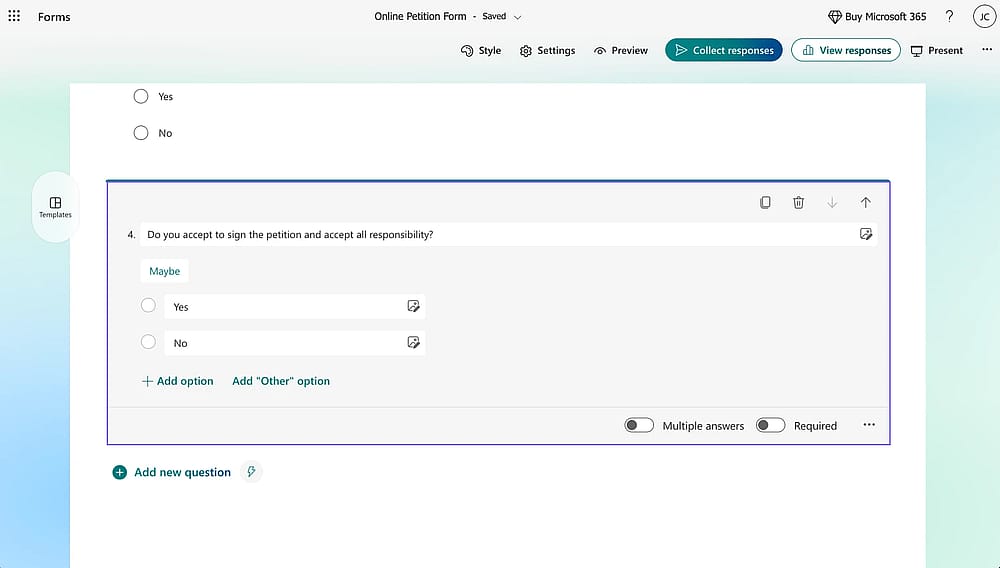Viewport: 1000px width, 568px height.
Task: Insert an image for the Yes option
Action: point(413,307)
